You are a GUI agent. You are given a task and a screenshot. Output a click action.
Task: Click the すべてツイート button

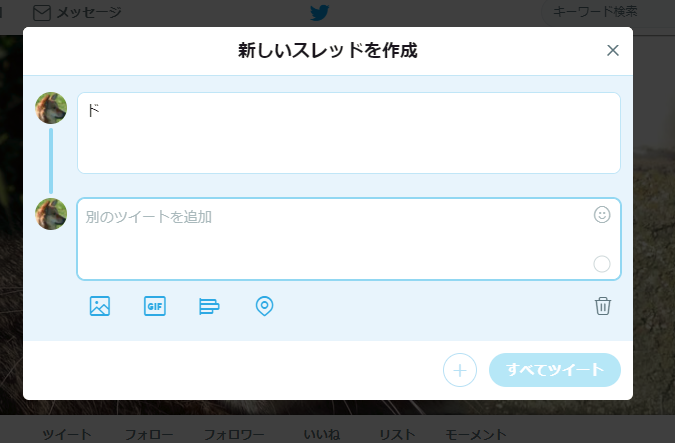pyautogui.click(x=554, y=370)
